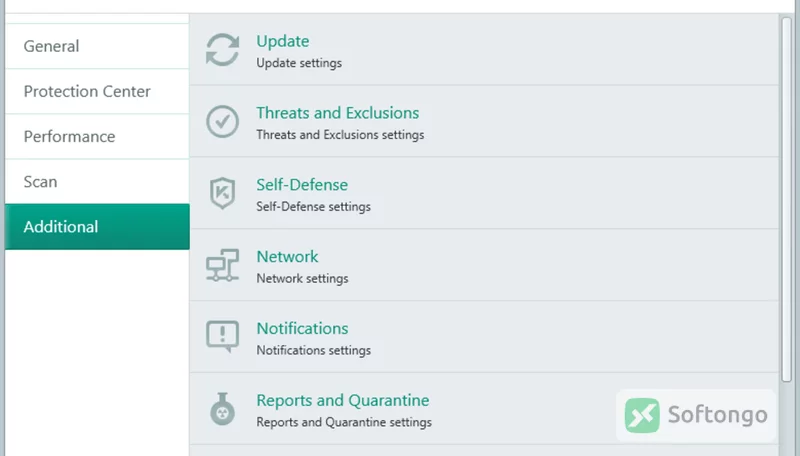
Task: Open the General settings tab
Action: (x=97, y=46)
